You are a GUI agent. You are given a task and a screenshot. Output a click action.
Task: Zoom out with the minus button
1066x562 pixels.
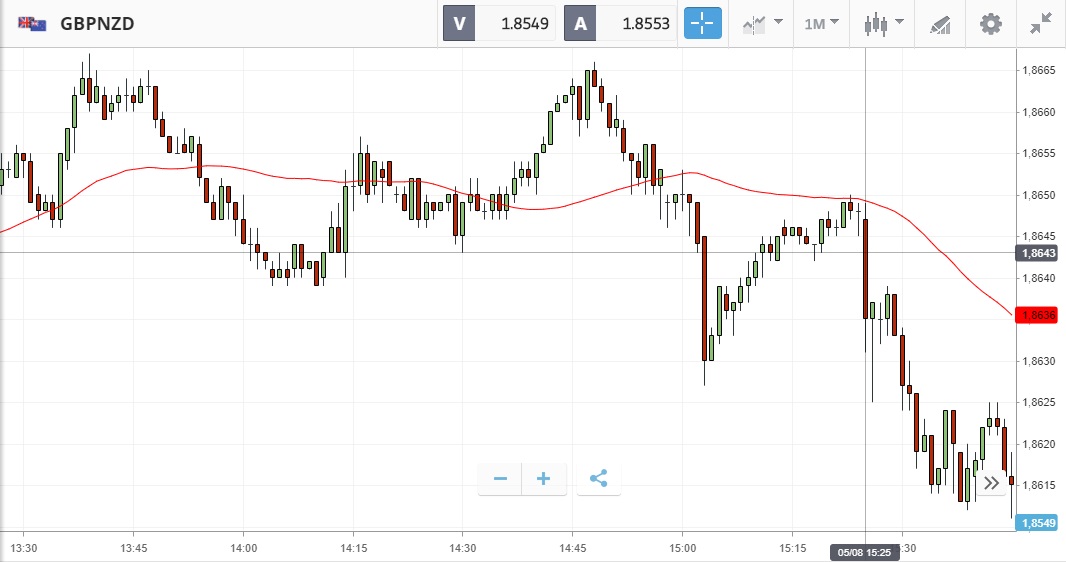click(x=500, y=479)
